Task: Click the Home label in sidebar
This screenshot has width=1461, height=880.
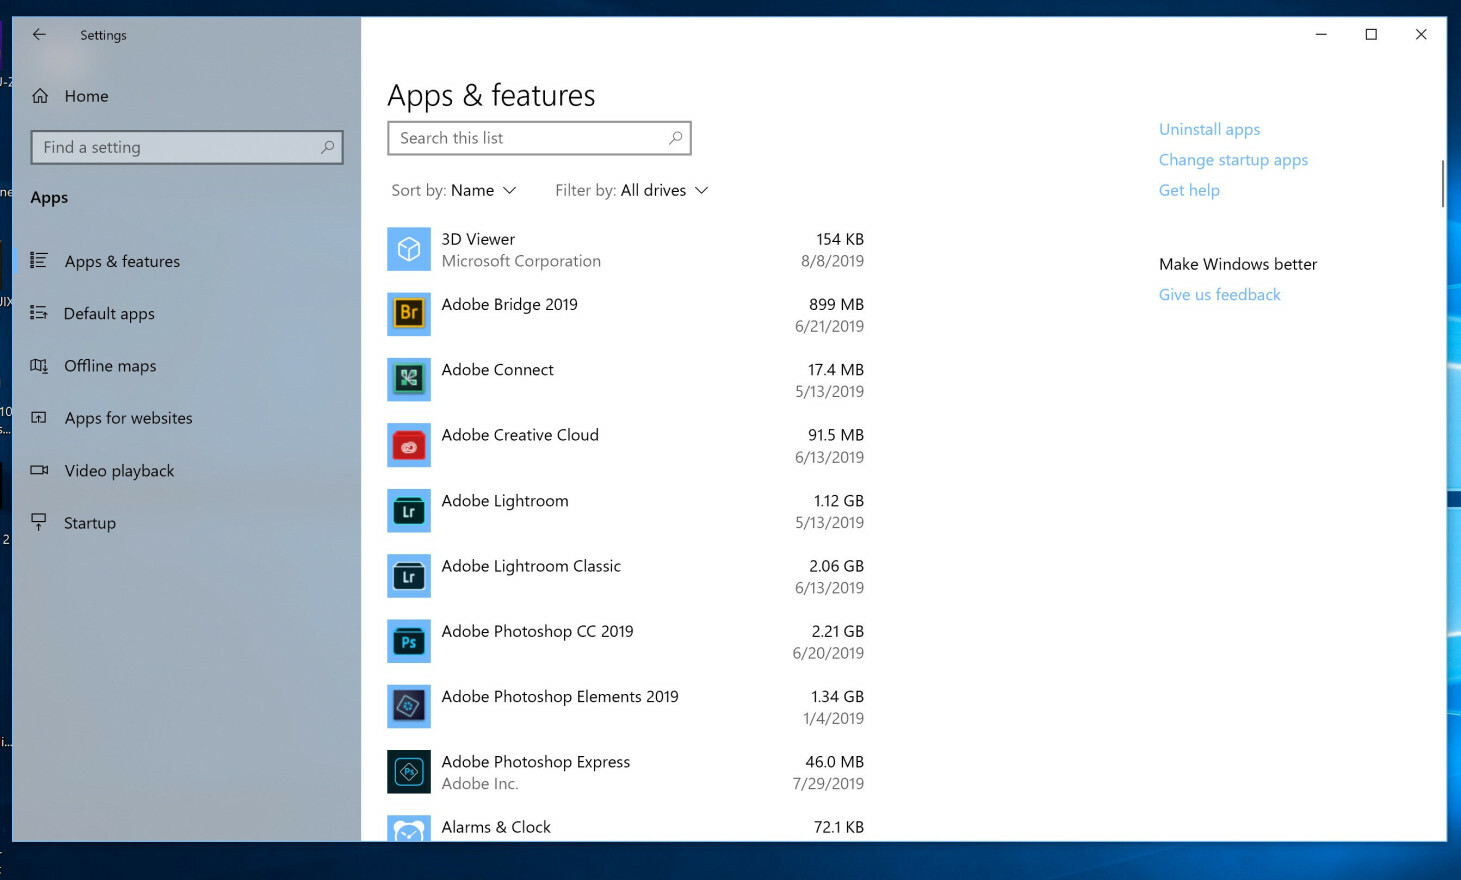Action: click(x=87, y=96)
